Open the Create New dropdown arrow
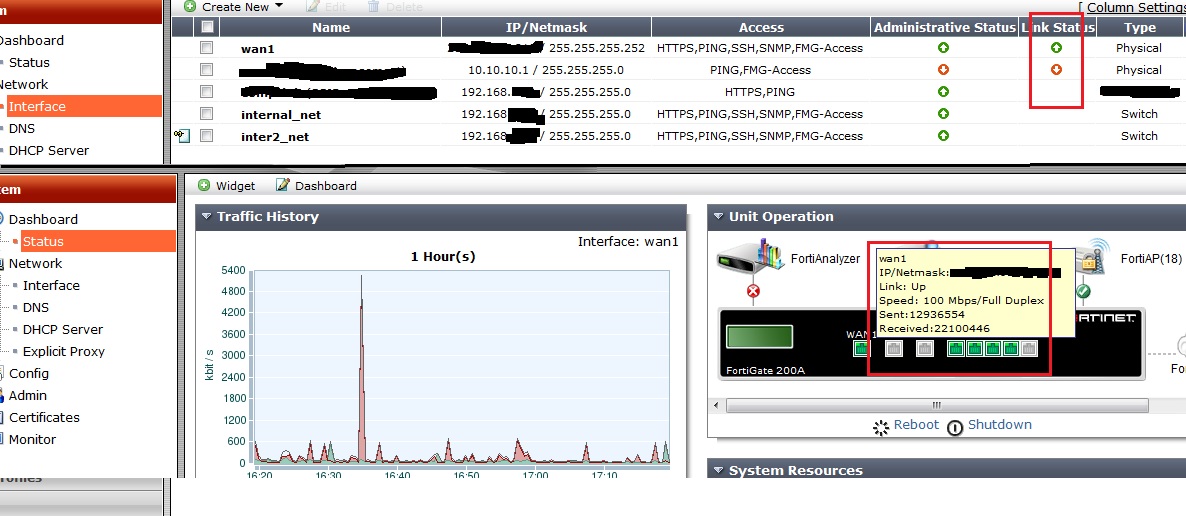Image resolution: width=1186 pixels, height=516 pixels. (x=278, y=5)
